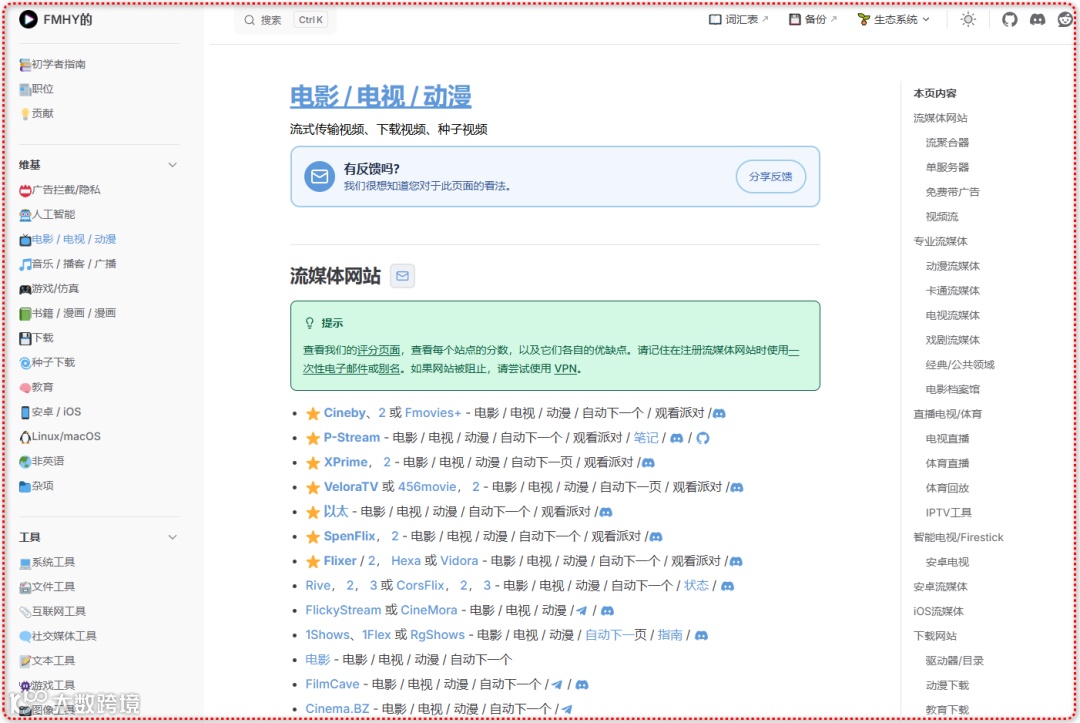Open the Flixer link
Screen dimensions: 1080x723
pos(340,561)
